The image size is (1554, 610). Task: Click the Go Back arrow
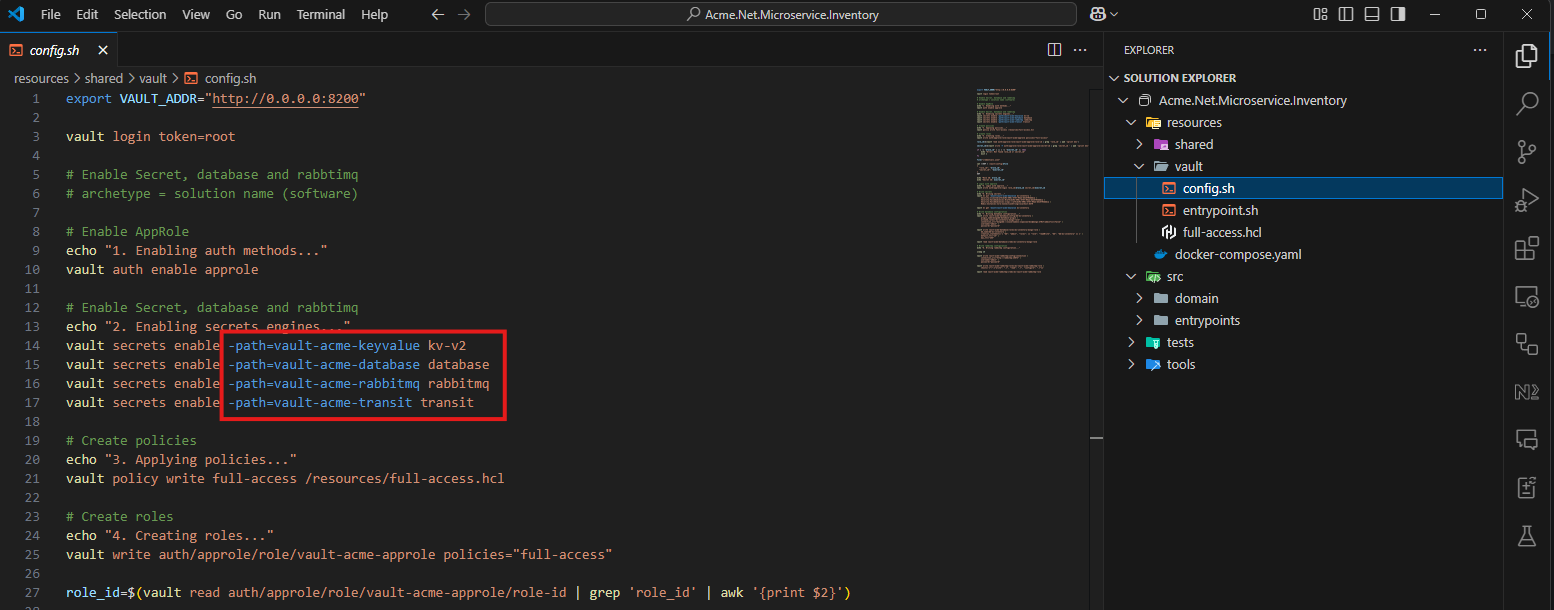pos(437,15)
